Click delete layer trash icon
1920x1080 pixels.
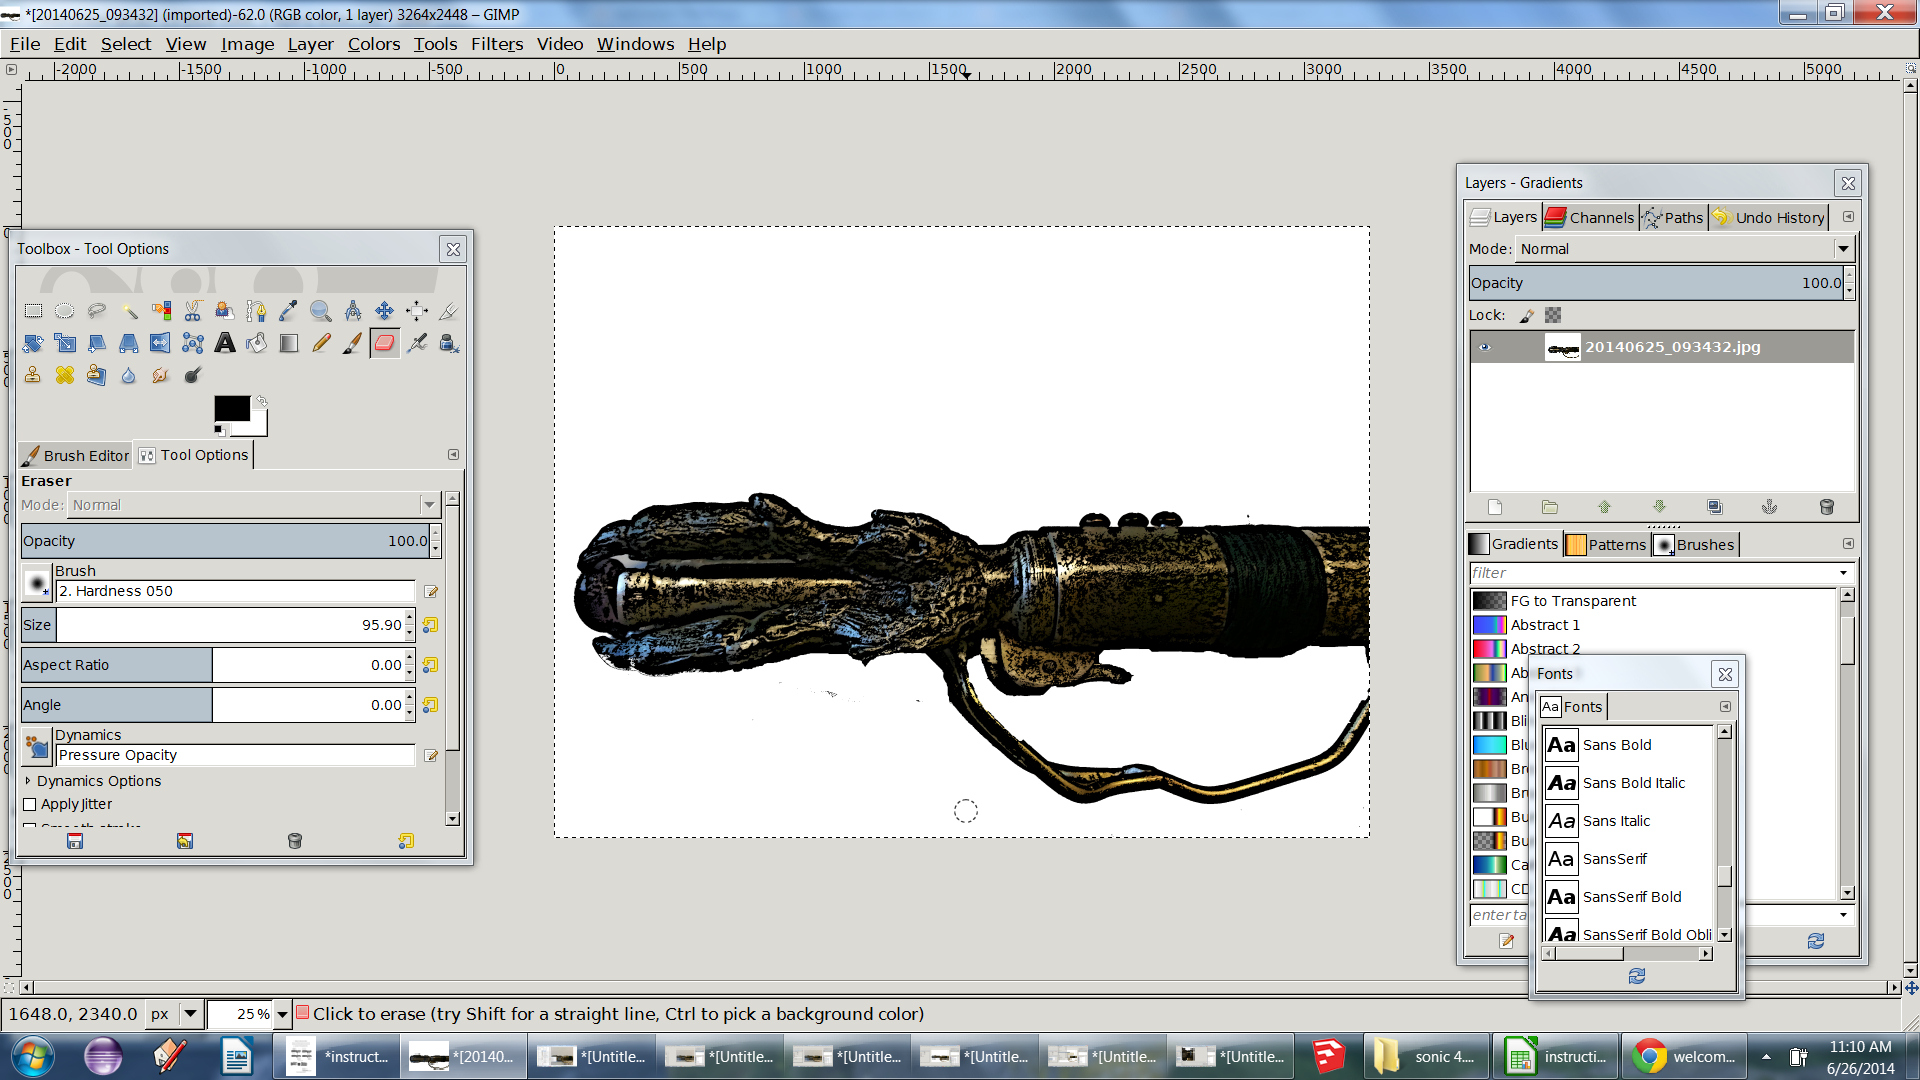coord(1826,507)
